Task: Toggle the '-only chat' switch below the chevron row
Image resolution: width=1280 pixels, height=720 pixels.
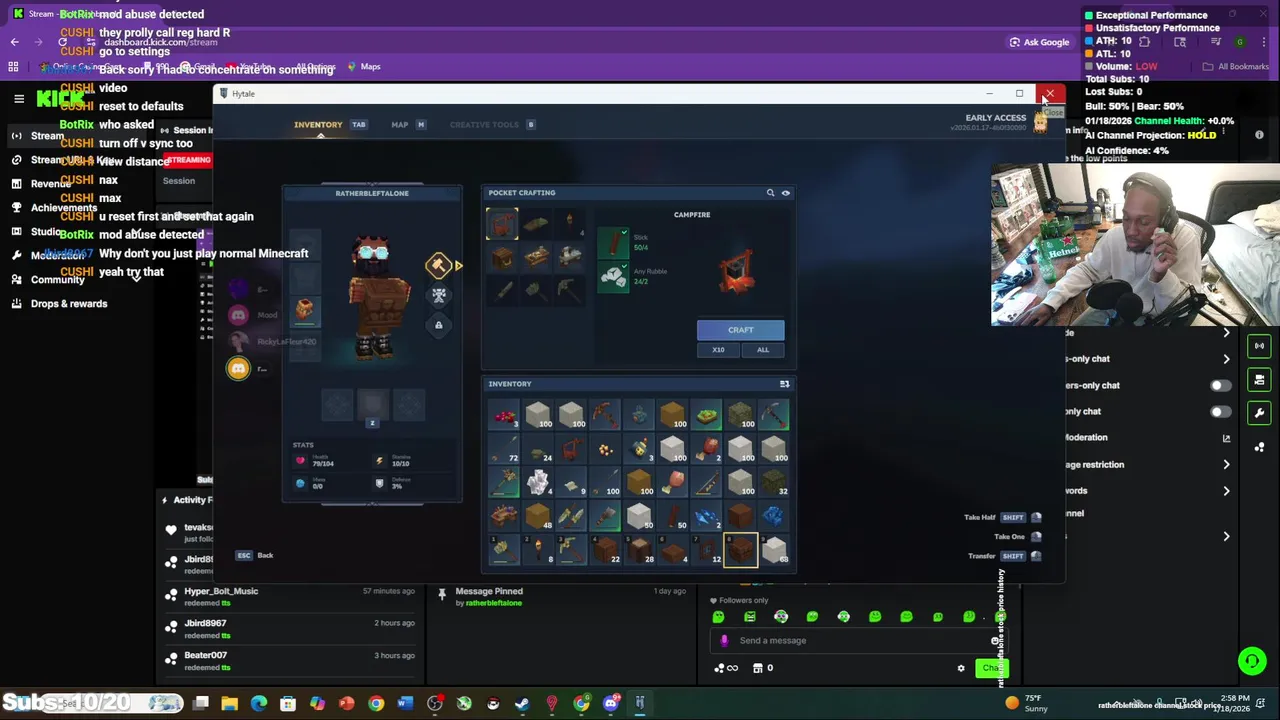Action: [x=1221, y=385]
